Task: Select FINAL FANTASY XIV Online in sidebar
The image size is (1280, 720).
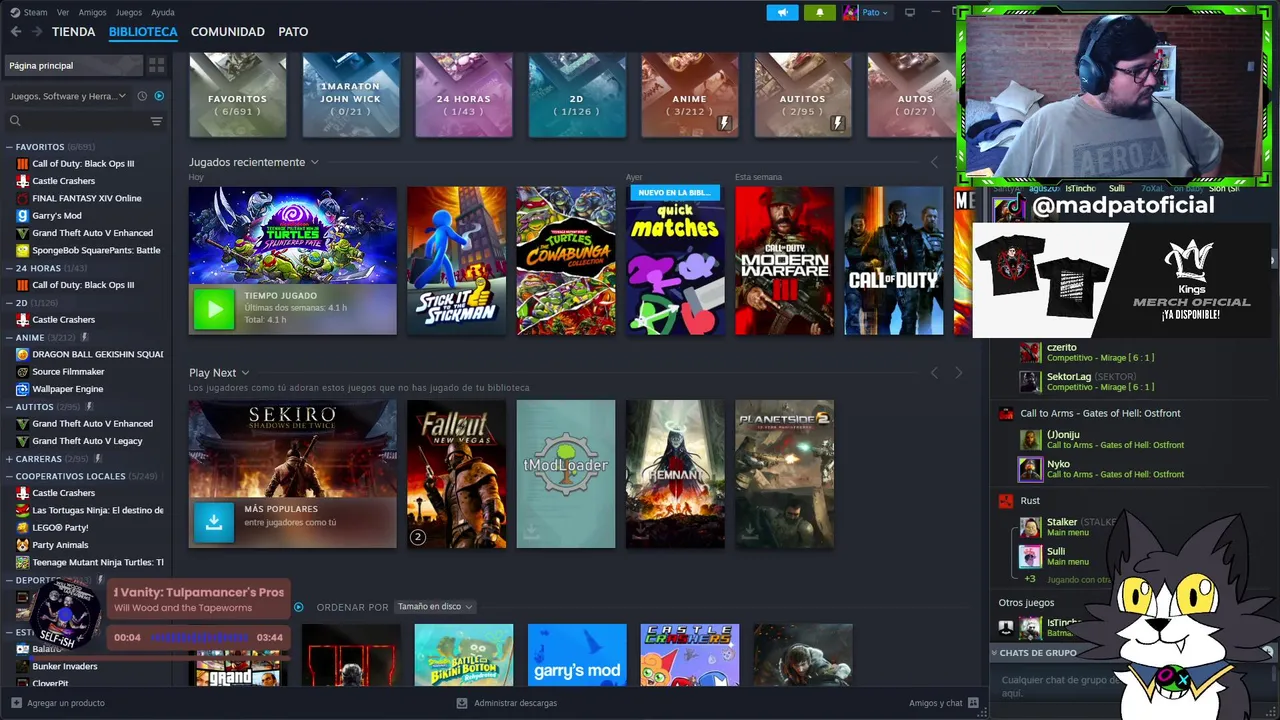Action: click(86, 198)
